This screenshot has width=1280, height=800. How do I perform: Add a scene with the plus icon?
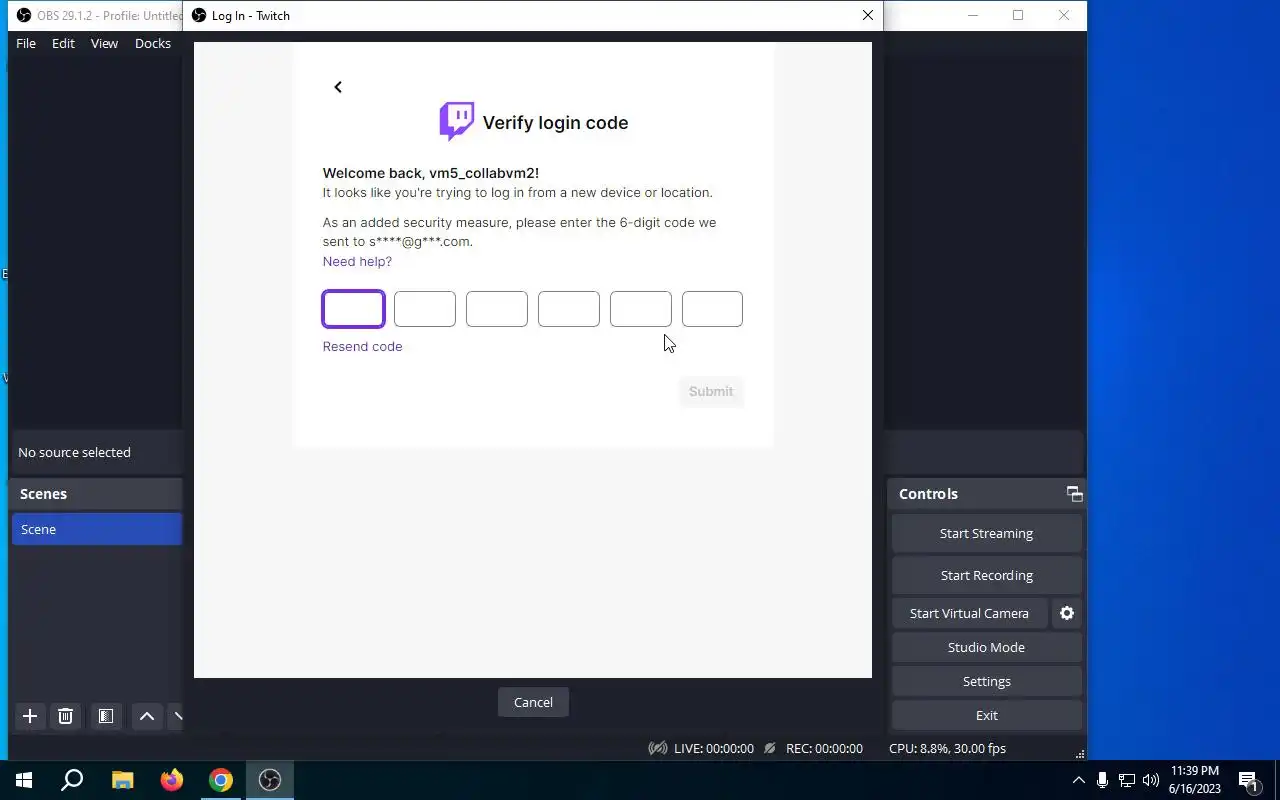click(x=30, y=716)
